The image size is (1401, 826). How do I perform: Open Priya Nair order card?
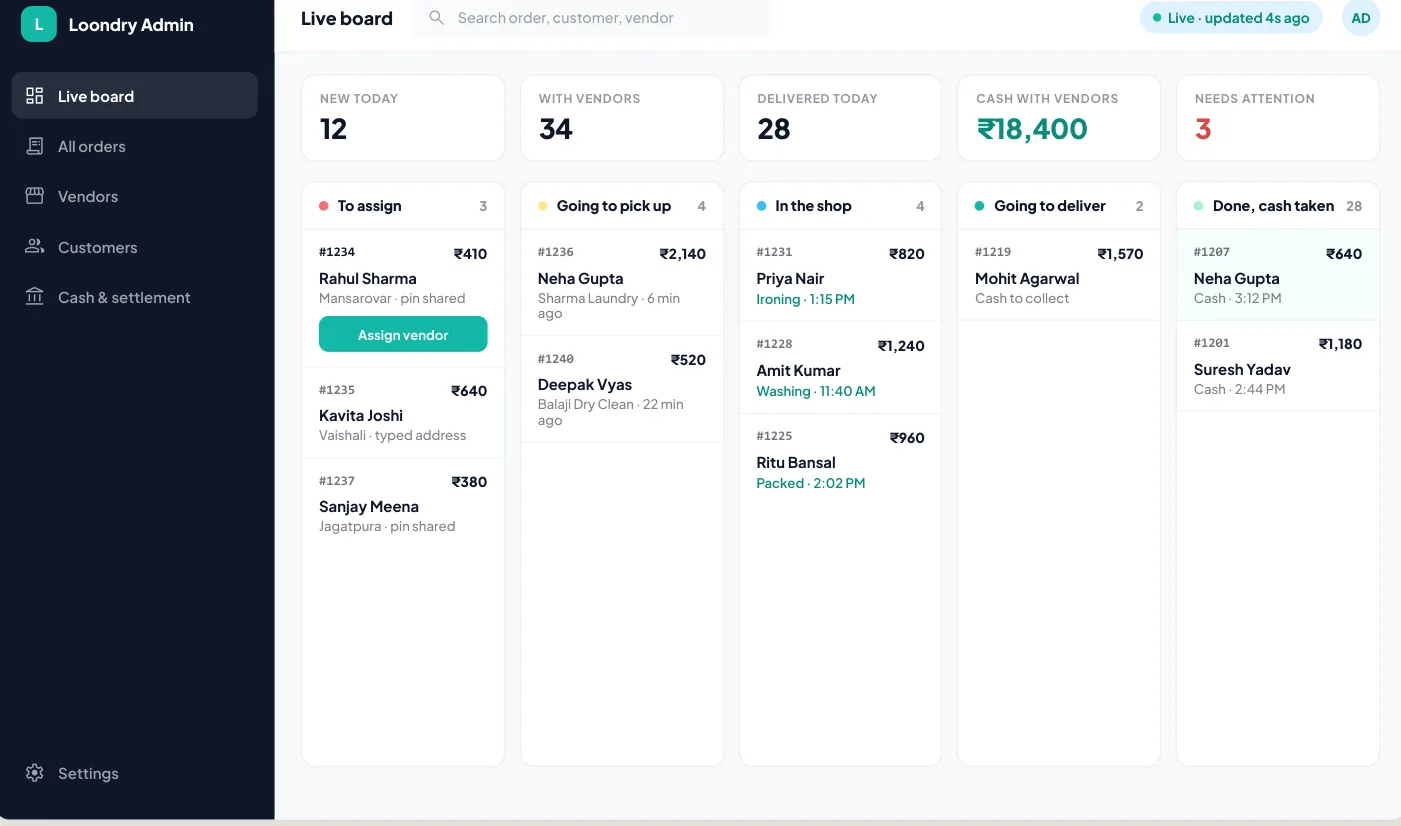[841, 276]
